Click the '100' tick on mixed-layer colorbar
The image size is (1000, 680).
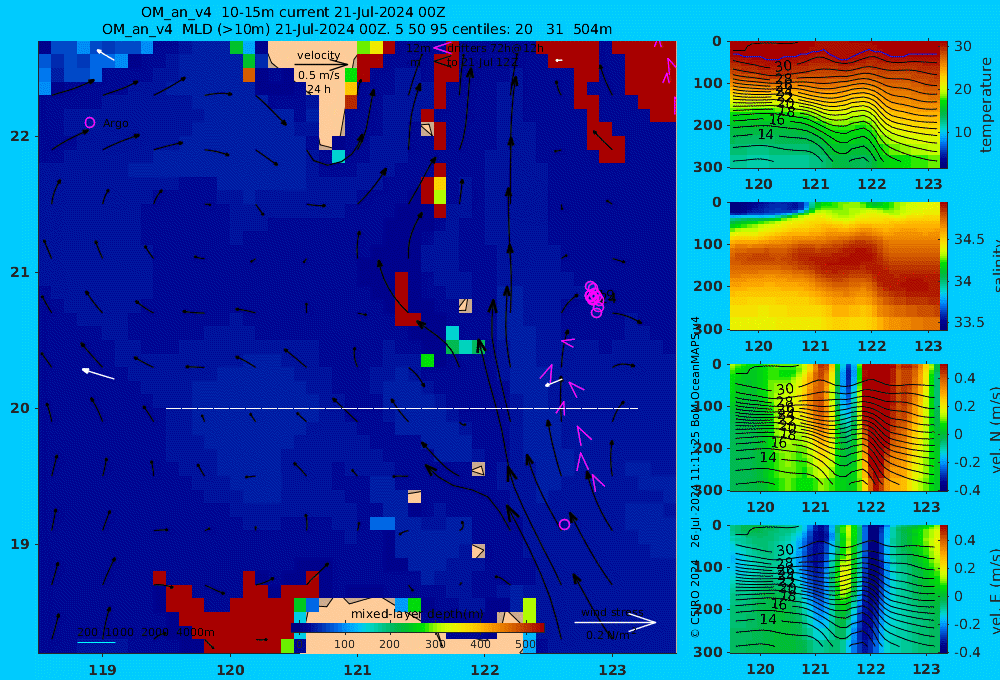click(344, 644)
